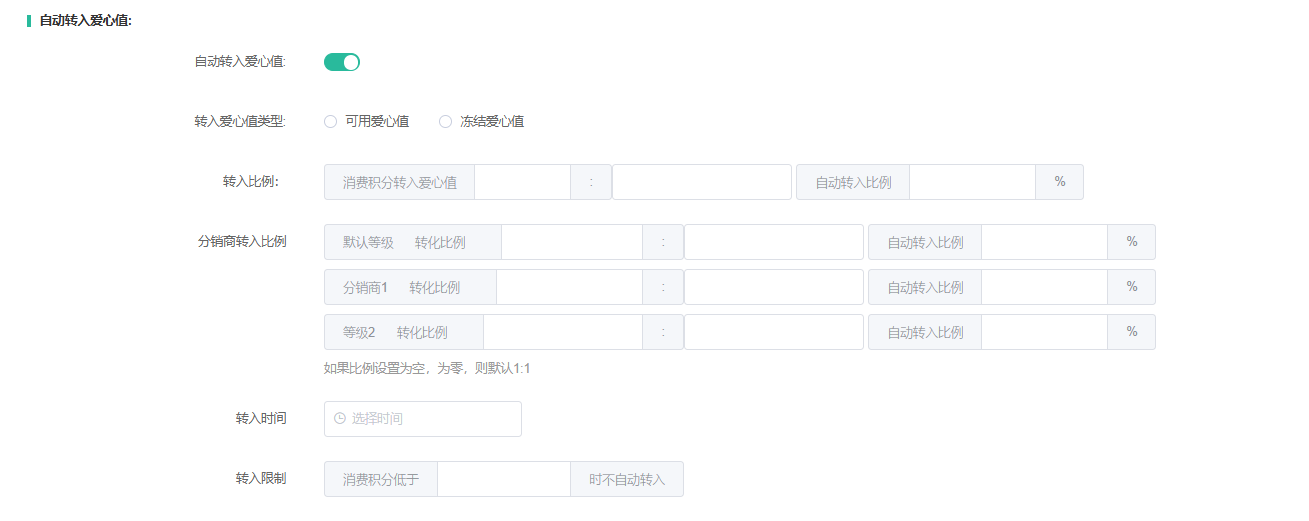This screenshot has height=521, width=1309.
Task: Click the 等级2 转化比例 input field
Action: 562,332
